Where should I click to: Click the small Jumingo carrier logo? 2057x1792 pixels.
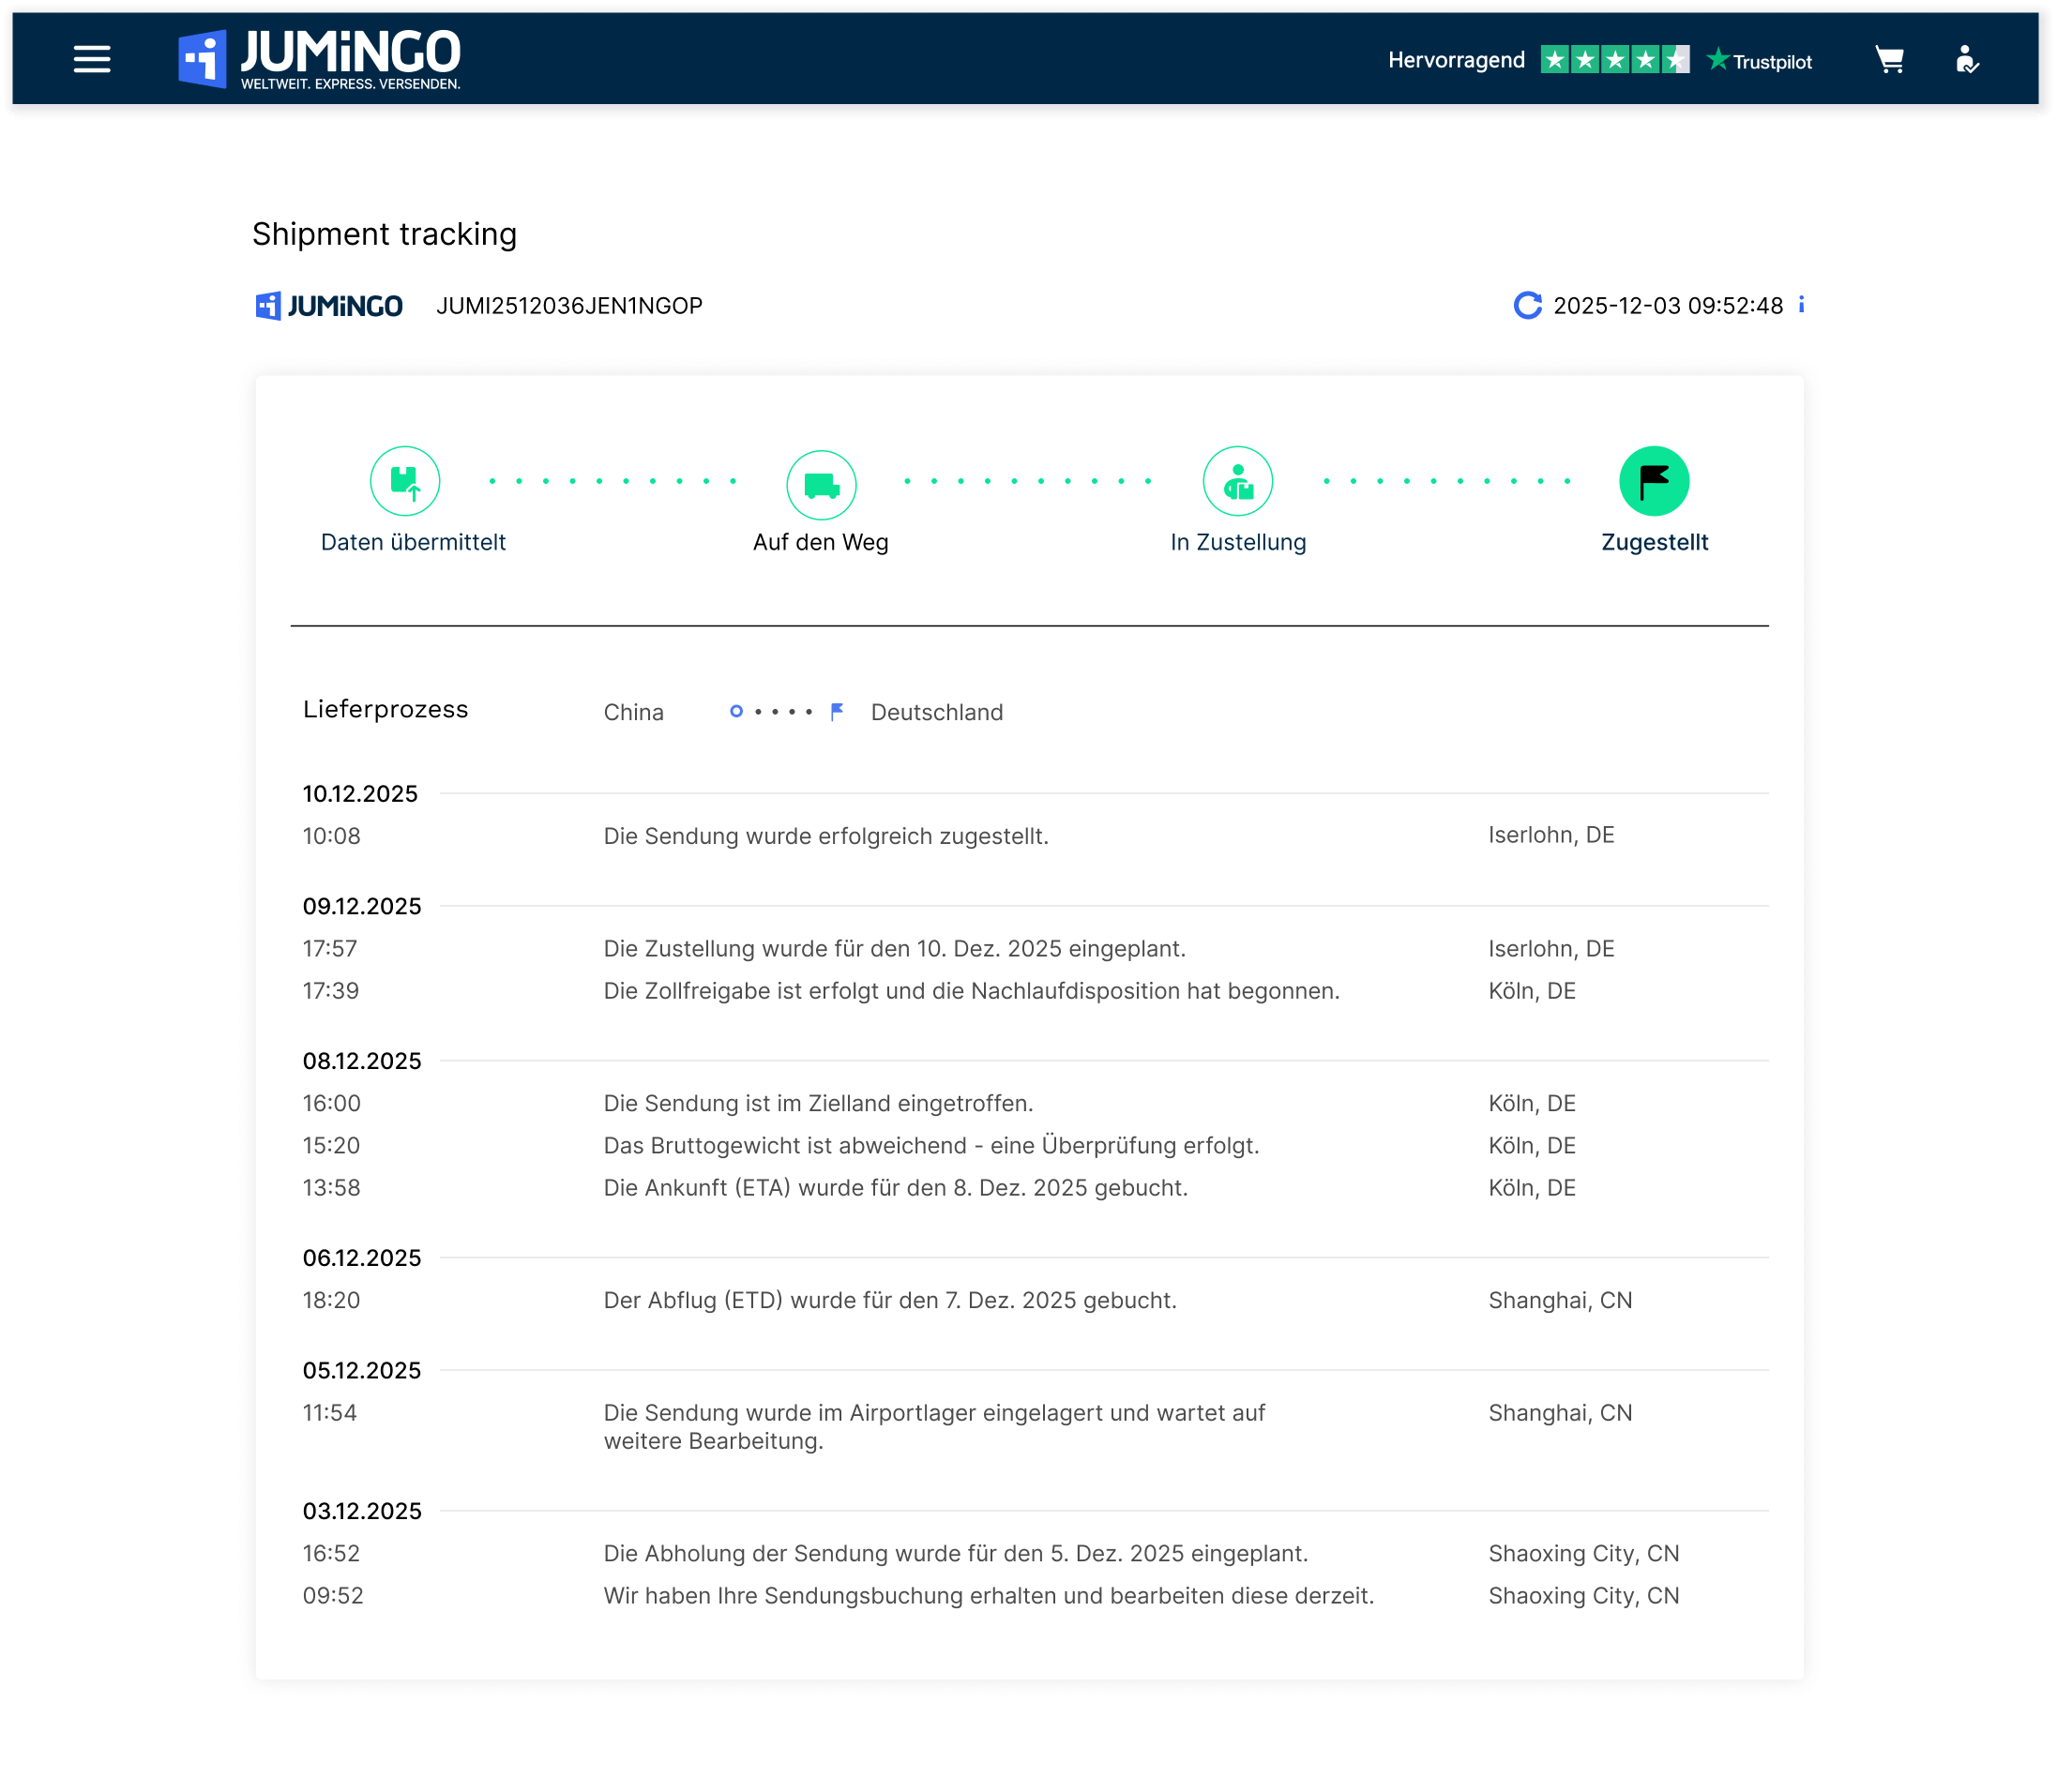tap(329, 305)
